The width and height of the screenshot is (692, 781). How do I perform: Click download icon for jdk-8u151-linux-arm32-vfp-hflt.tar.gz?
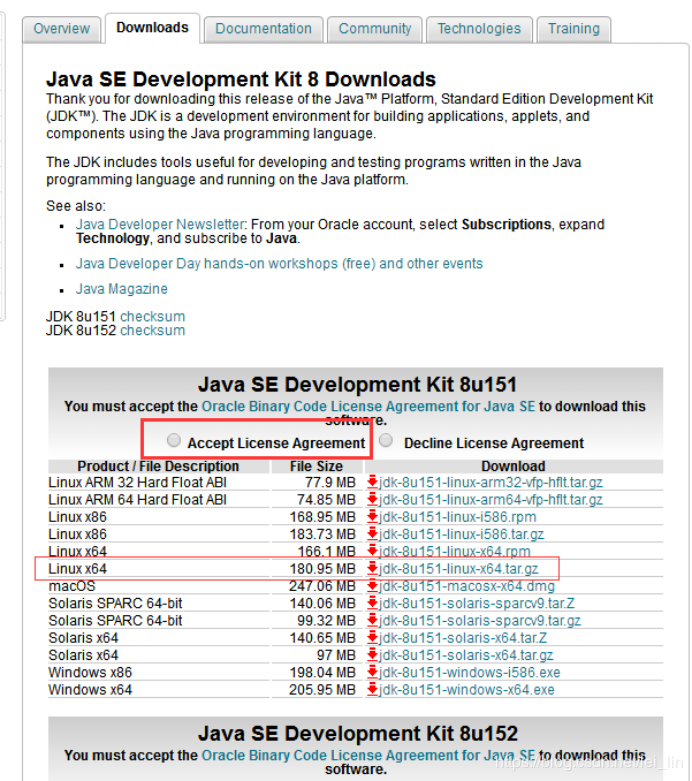tap(372, 482)
